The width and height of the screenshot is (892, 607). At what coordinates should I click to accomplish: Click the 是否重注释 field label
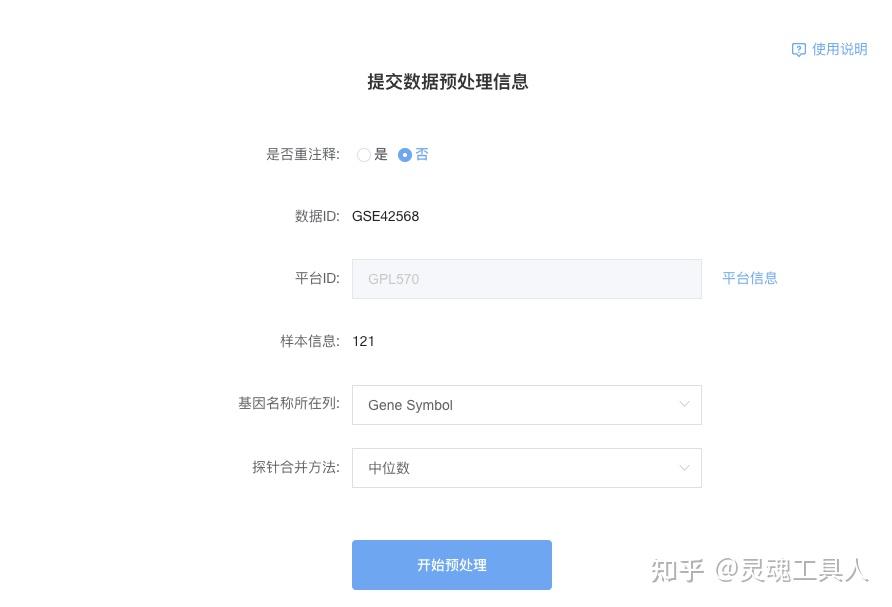(x=302, y=155)
